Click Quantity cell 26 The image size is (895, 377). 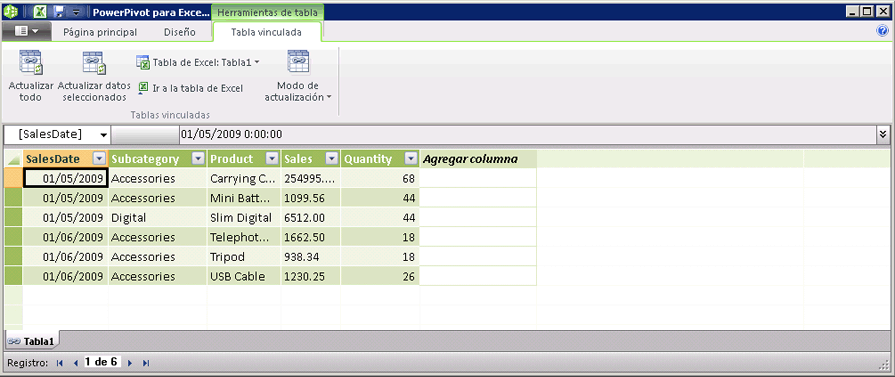(380, 276)
